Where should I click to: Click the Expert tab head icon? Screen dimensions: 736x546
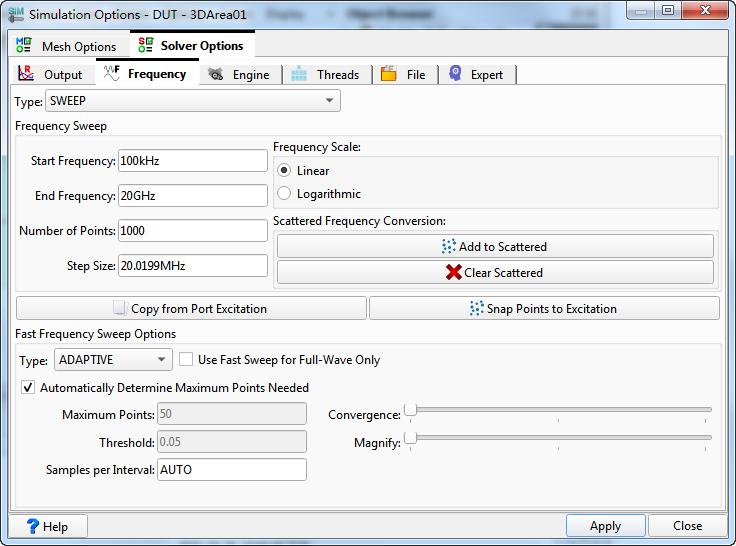456,74
